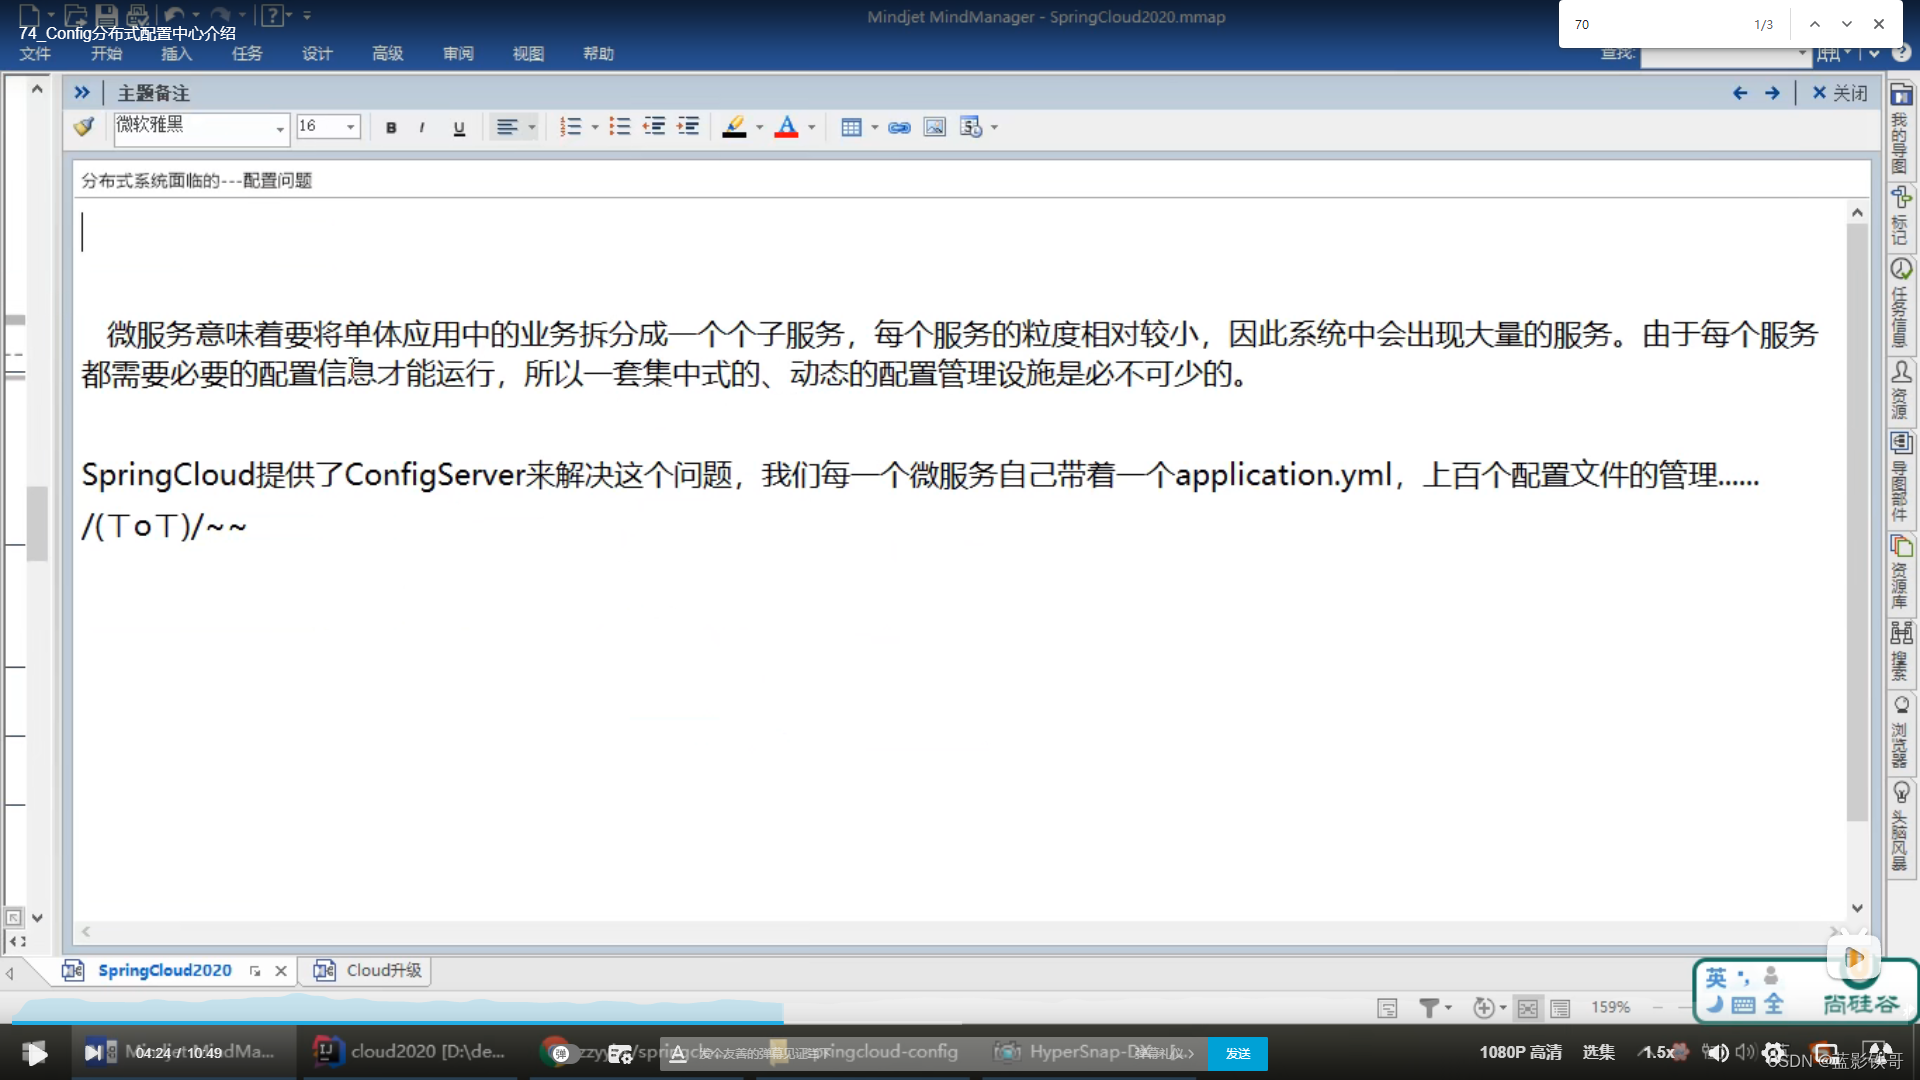Toggle outline view in status bar
This screenshot has width=1920, height=1080.
(x=1560, y=1008)
